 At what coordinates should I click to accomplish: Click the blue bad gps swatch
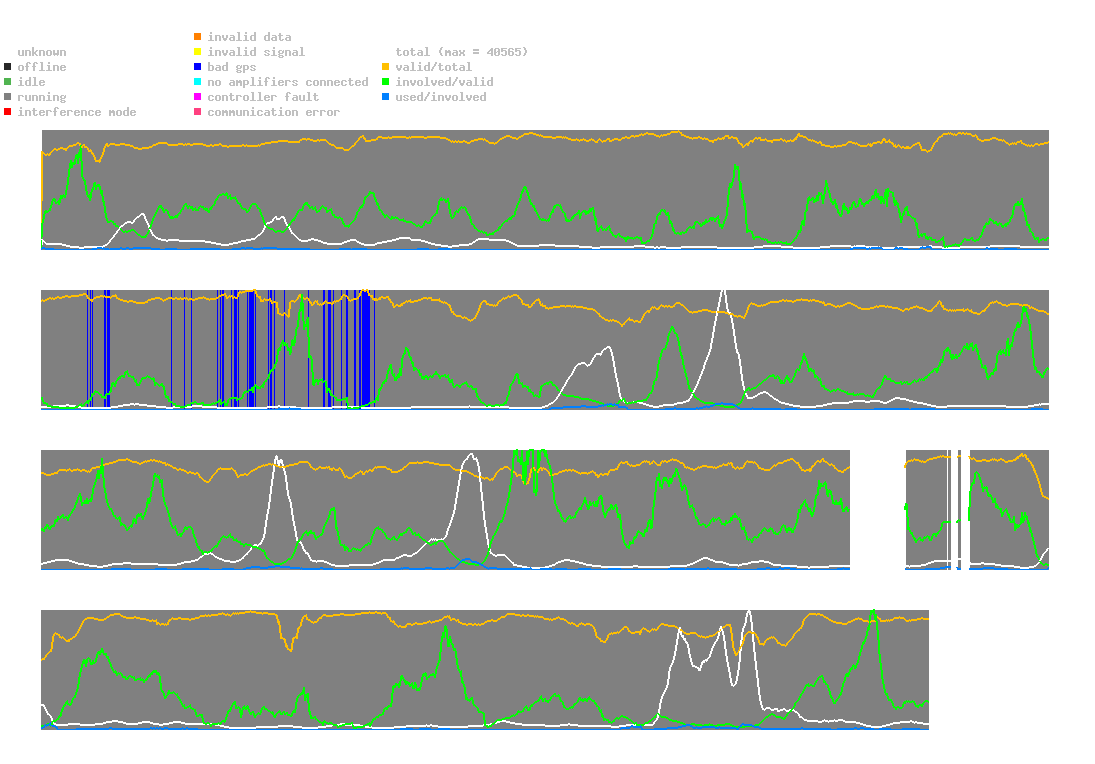[x=198, y=67]
